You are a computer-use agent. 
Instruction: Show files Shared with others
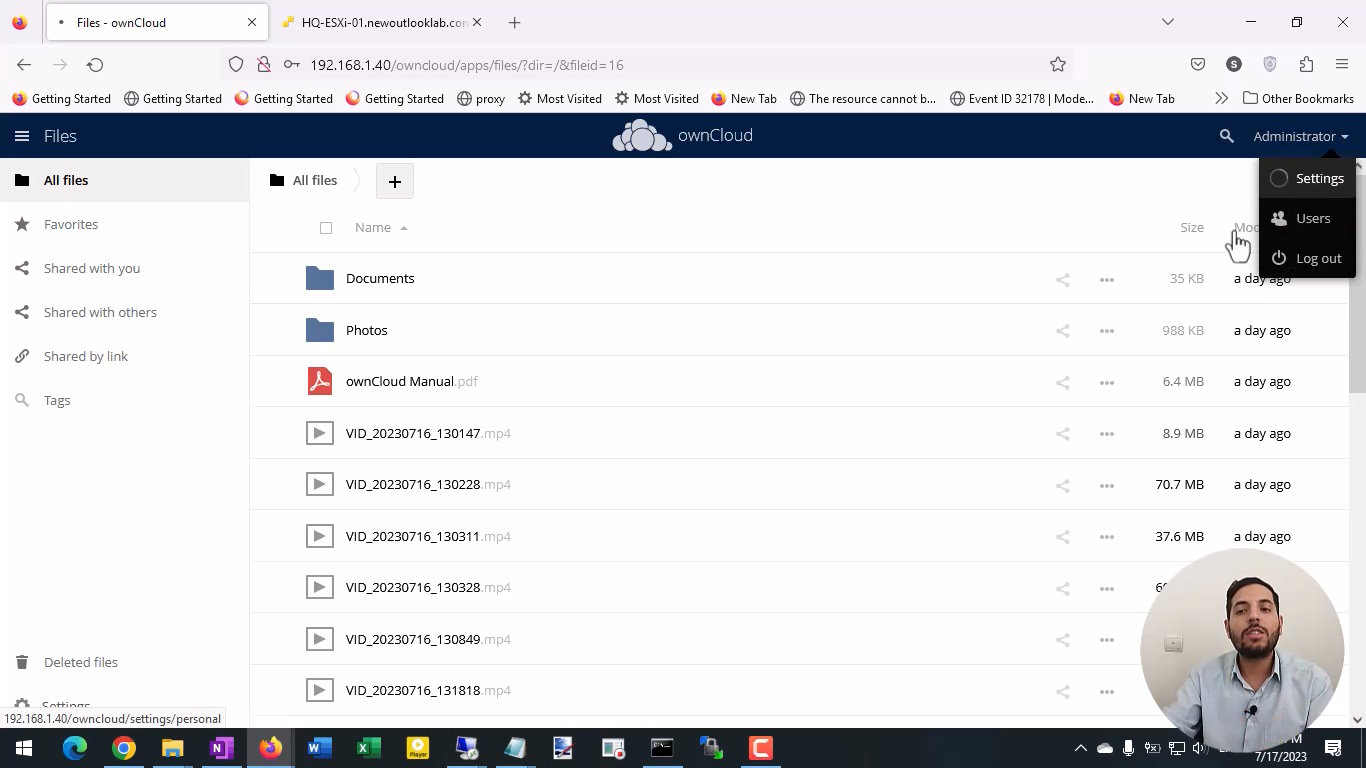pos(124,312)
